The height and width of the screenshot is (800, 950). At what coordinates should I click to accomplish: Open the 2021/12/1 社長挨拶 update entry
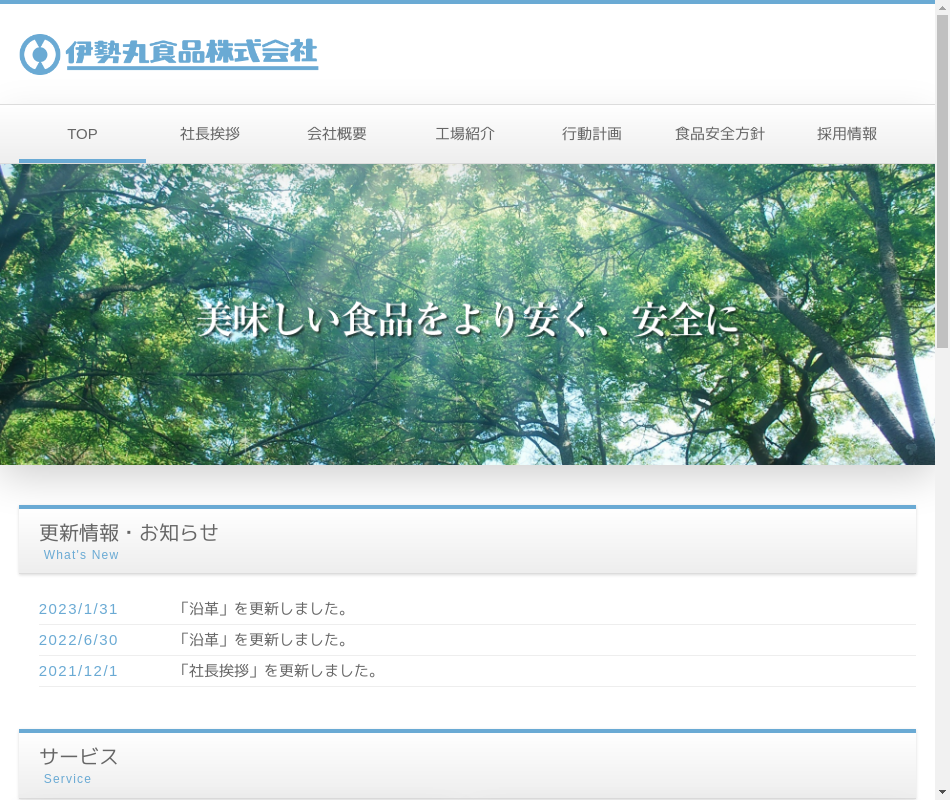point(279,671)
